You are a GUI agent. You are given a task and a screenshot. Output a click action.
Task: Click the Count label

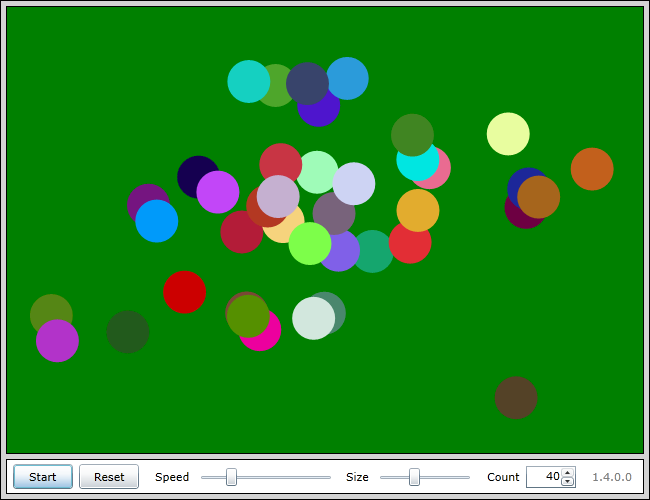[x=503, y=477]
